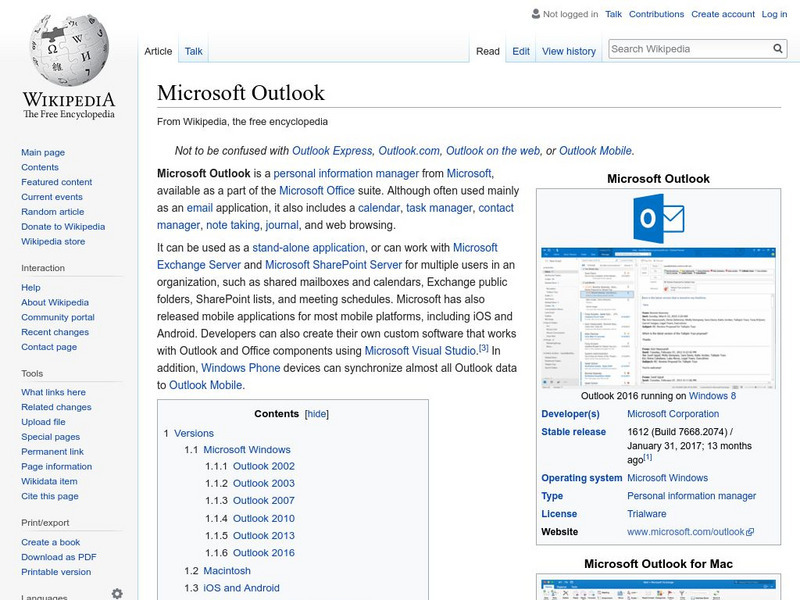This screenshot has width=800, height=600.
Task: Open personal information manager link in intro
Action: click(x=346, y=173)
